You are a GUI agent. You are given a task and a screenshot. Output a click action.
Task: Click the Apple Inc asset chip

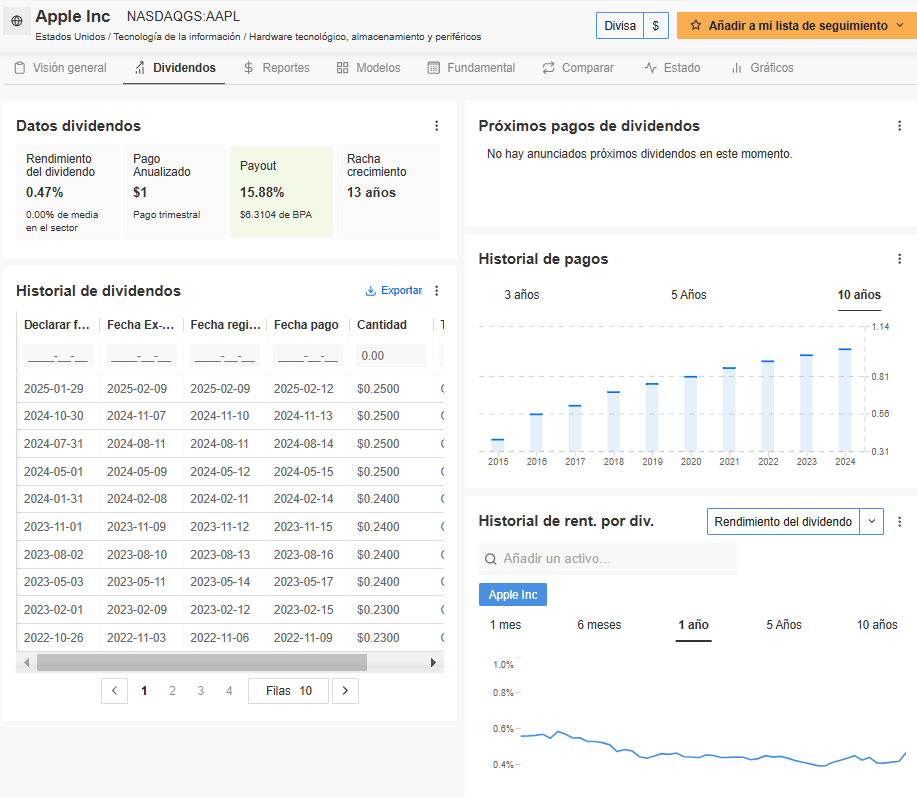tap(513, 595)
